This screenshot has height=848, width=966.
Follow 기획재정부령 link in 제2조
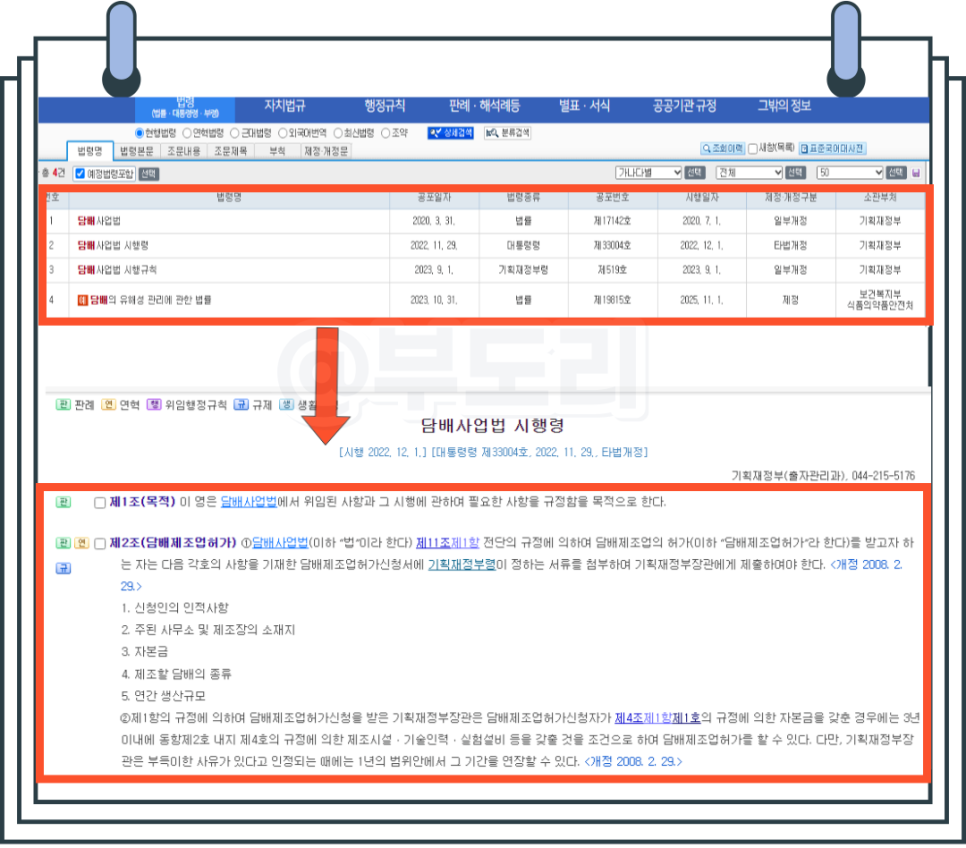point(462,565)
